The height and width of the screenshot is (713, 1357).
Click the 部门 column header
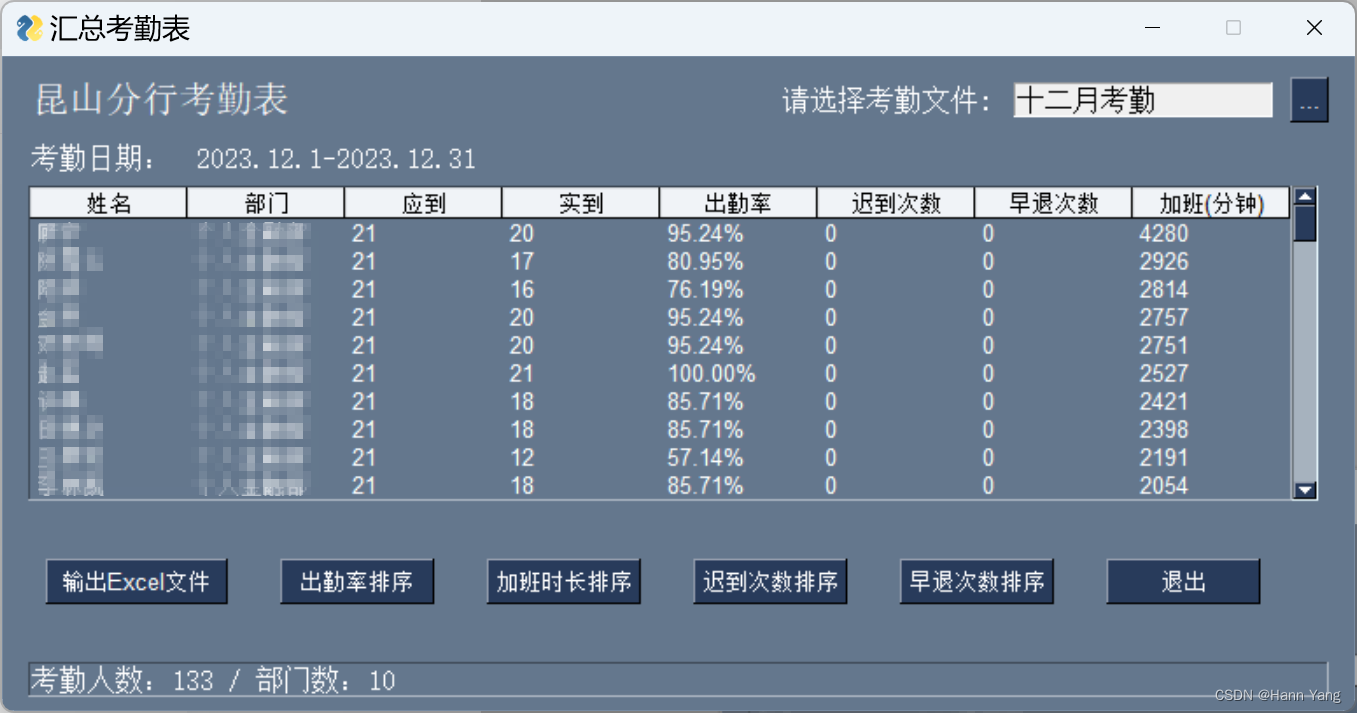click(264, 203)
